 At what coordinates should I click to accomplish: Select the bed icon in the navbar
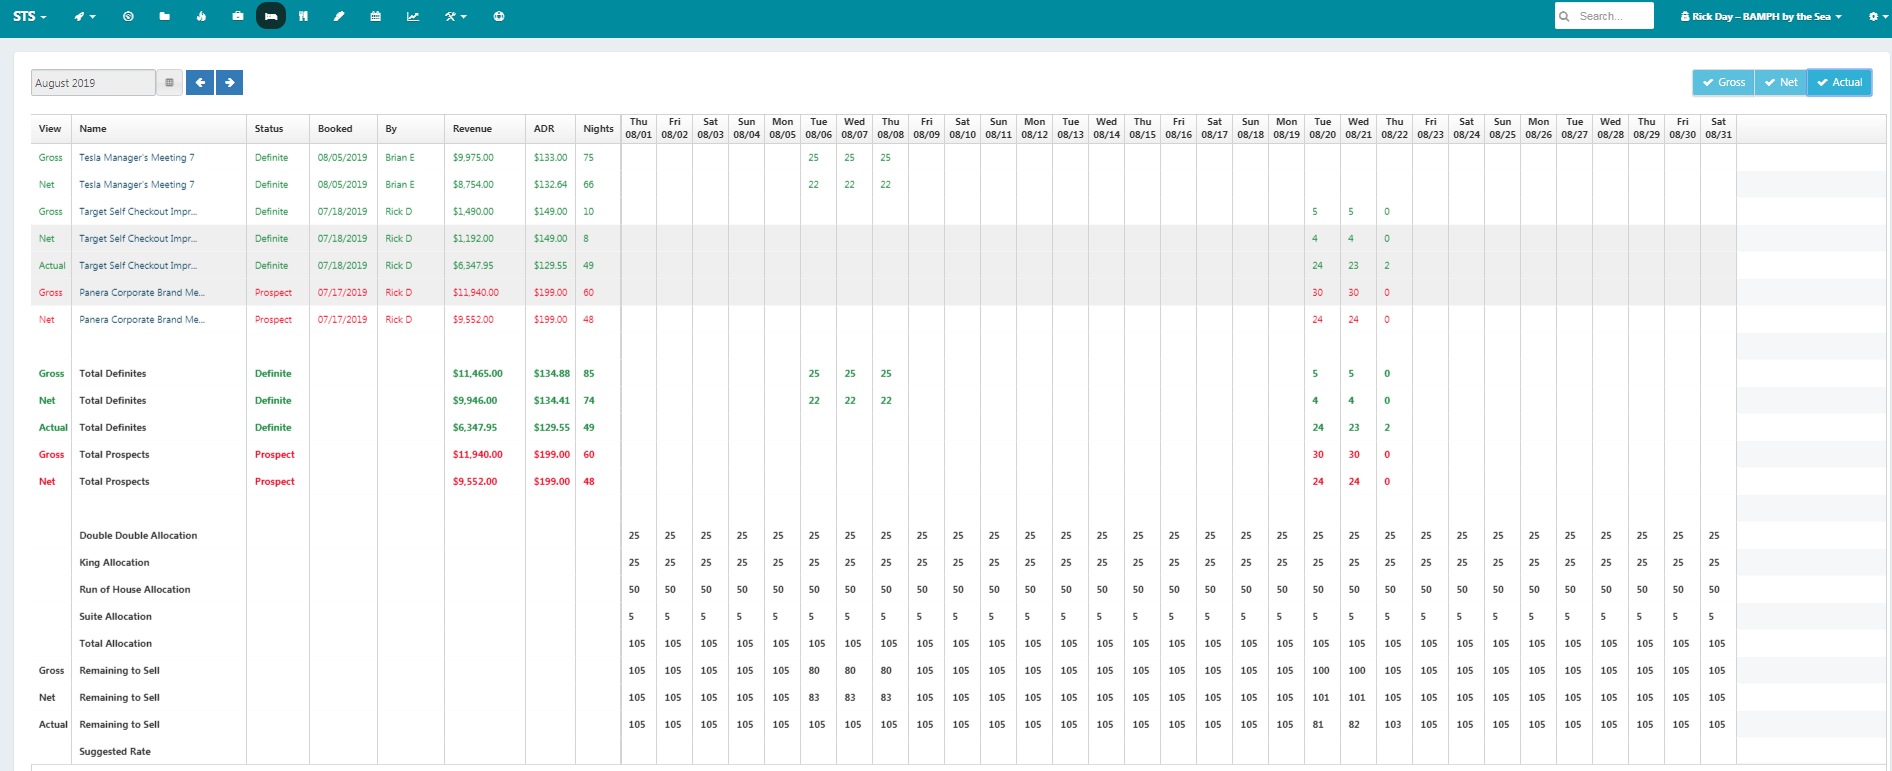270,16
